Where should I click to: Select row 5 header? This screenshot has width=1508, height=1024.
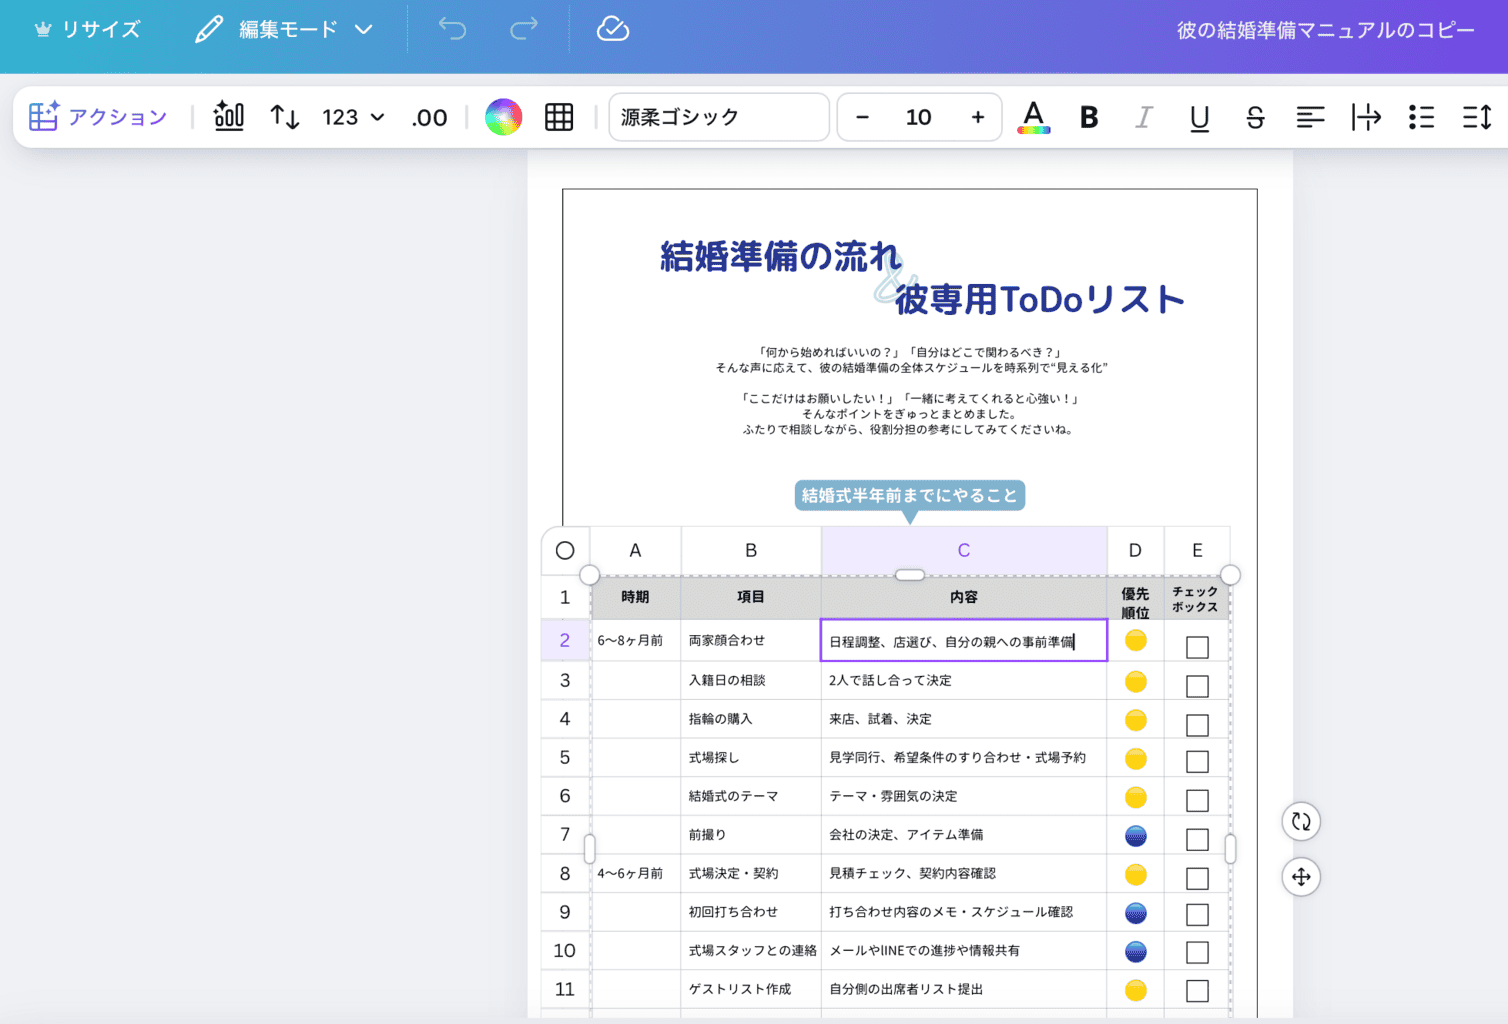(565, 758)
